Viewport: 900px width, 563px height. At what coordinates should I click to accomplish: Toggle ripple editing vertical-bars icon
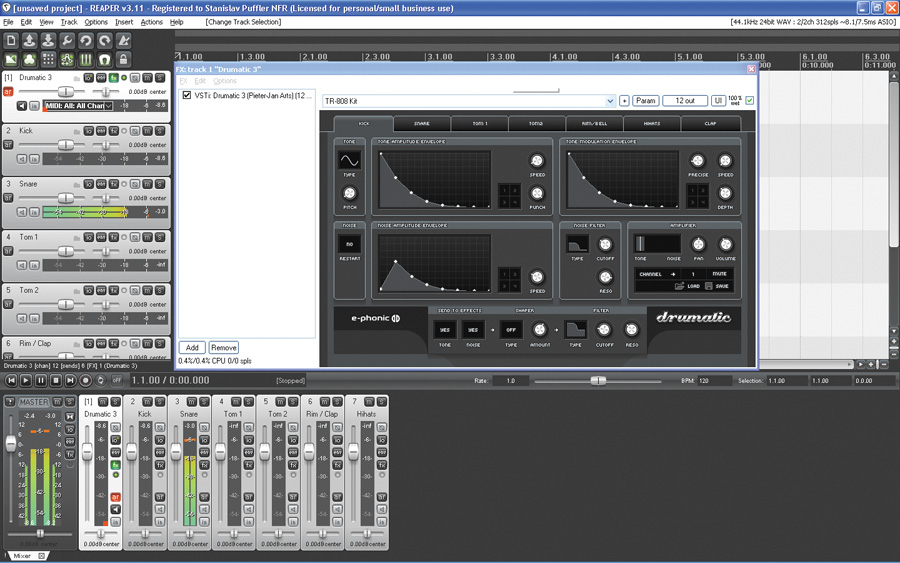[x=86, y=59]
